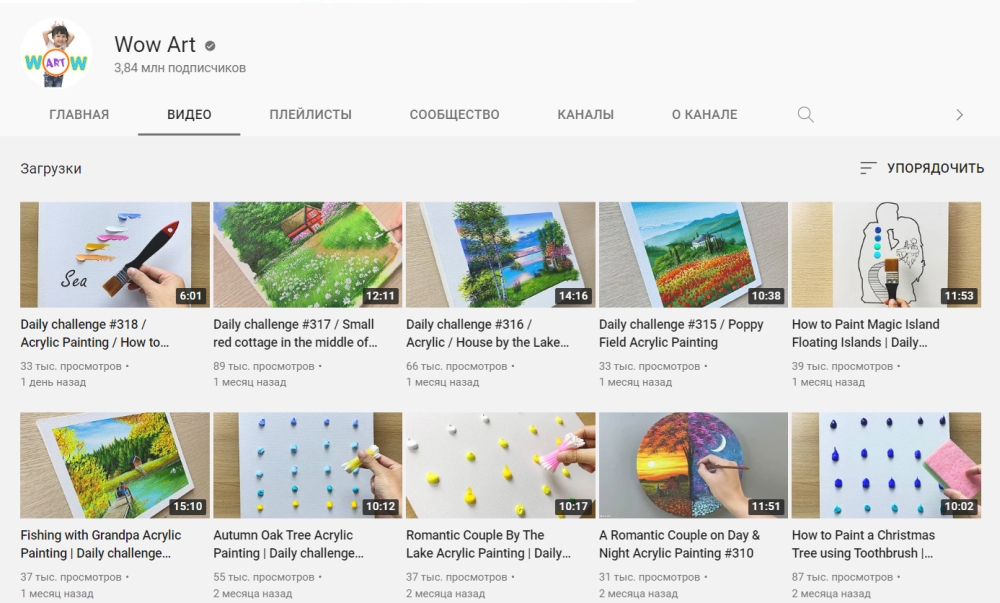Click '39 тыс. просмотров' view count
1000x603 pixels.
coord(842,367)
